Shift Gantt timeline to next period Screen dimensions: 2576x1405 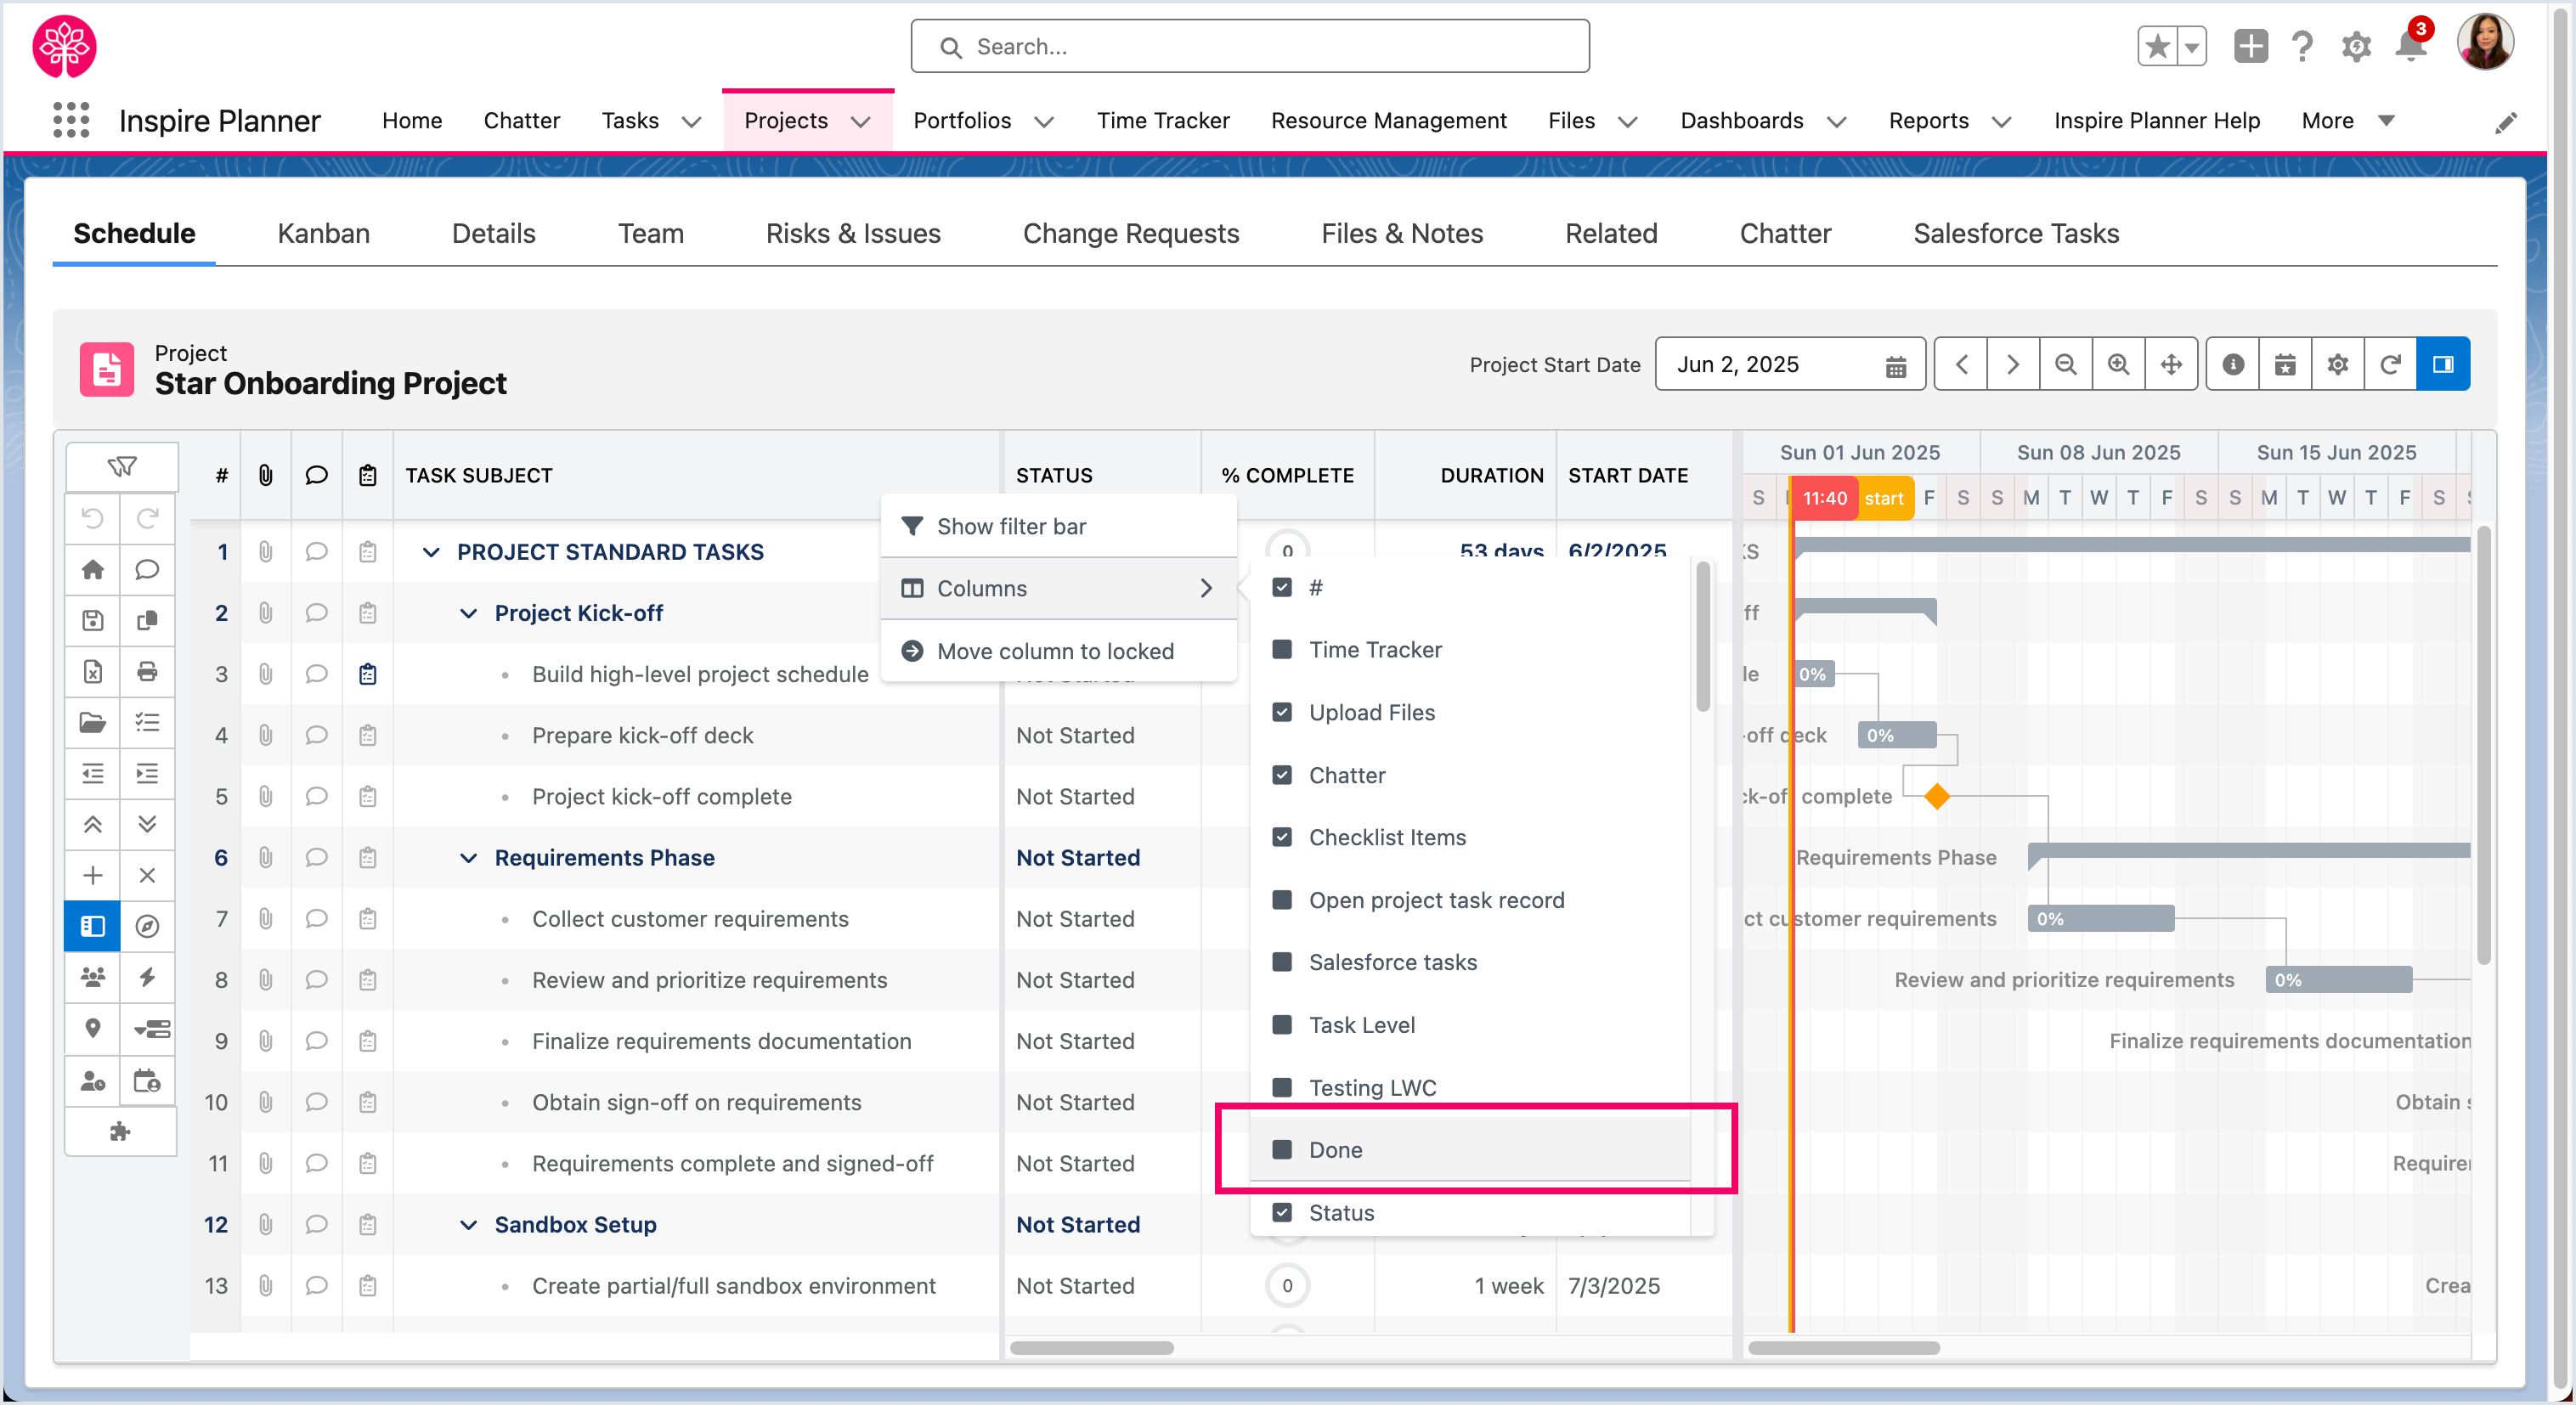pos(2013,364)
